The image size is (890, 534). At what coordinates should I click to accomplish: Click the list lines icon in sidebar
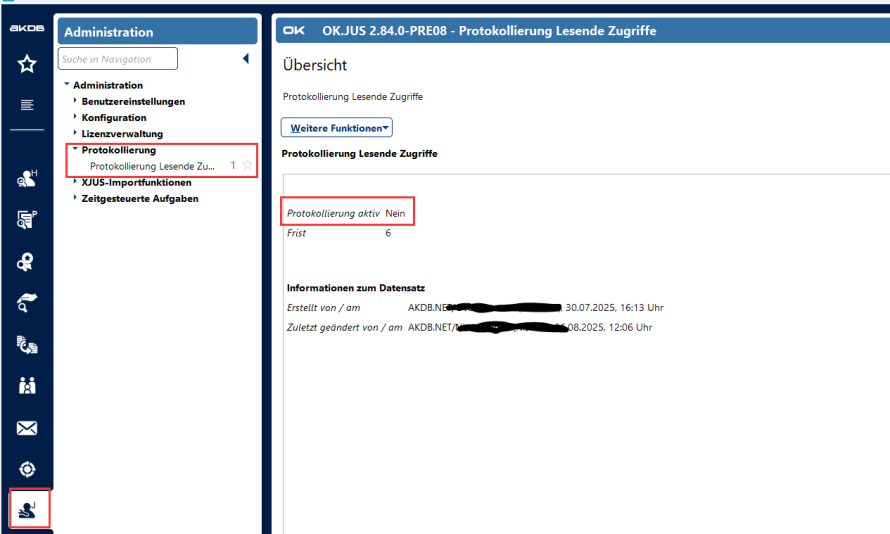(x=27, y=105)
